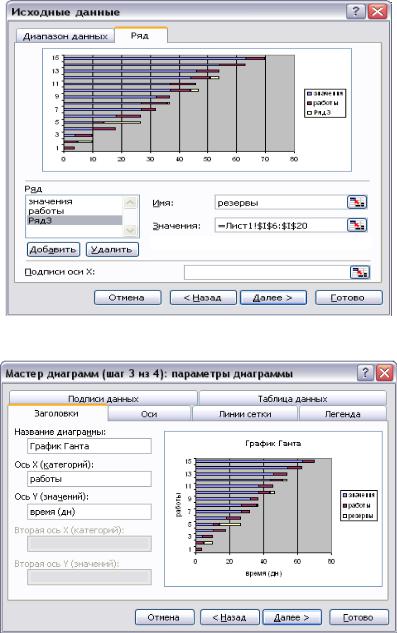This screenshot has width=397, height=633.
Task: Click 'время (дн)' axis label in preview
Action: coord(264,573)
